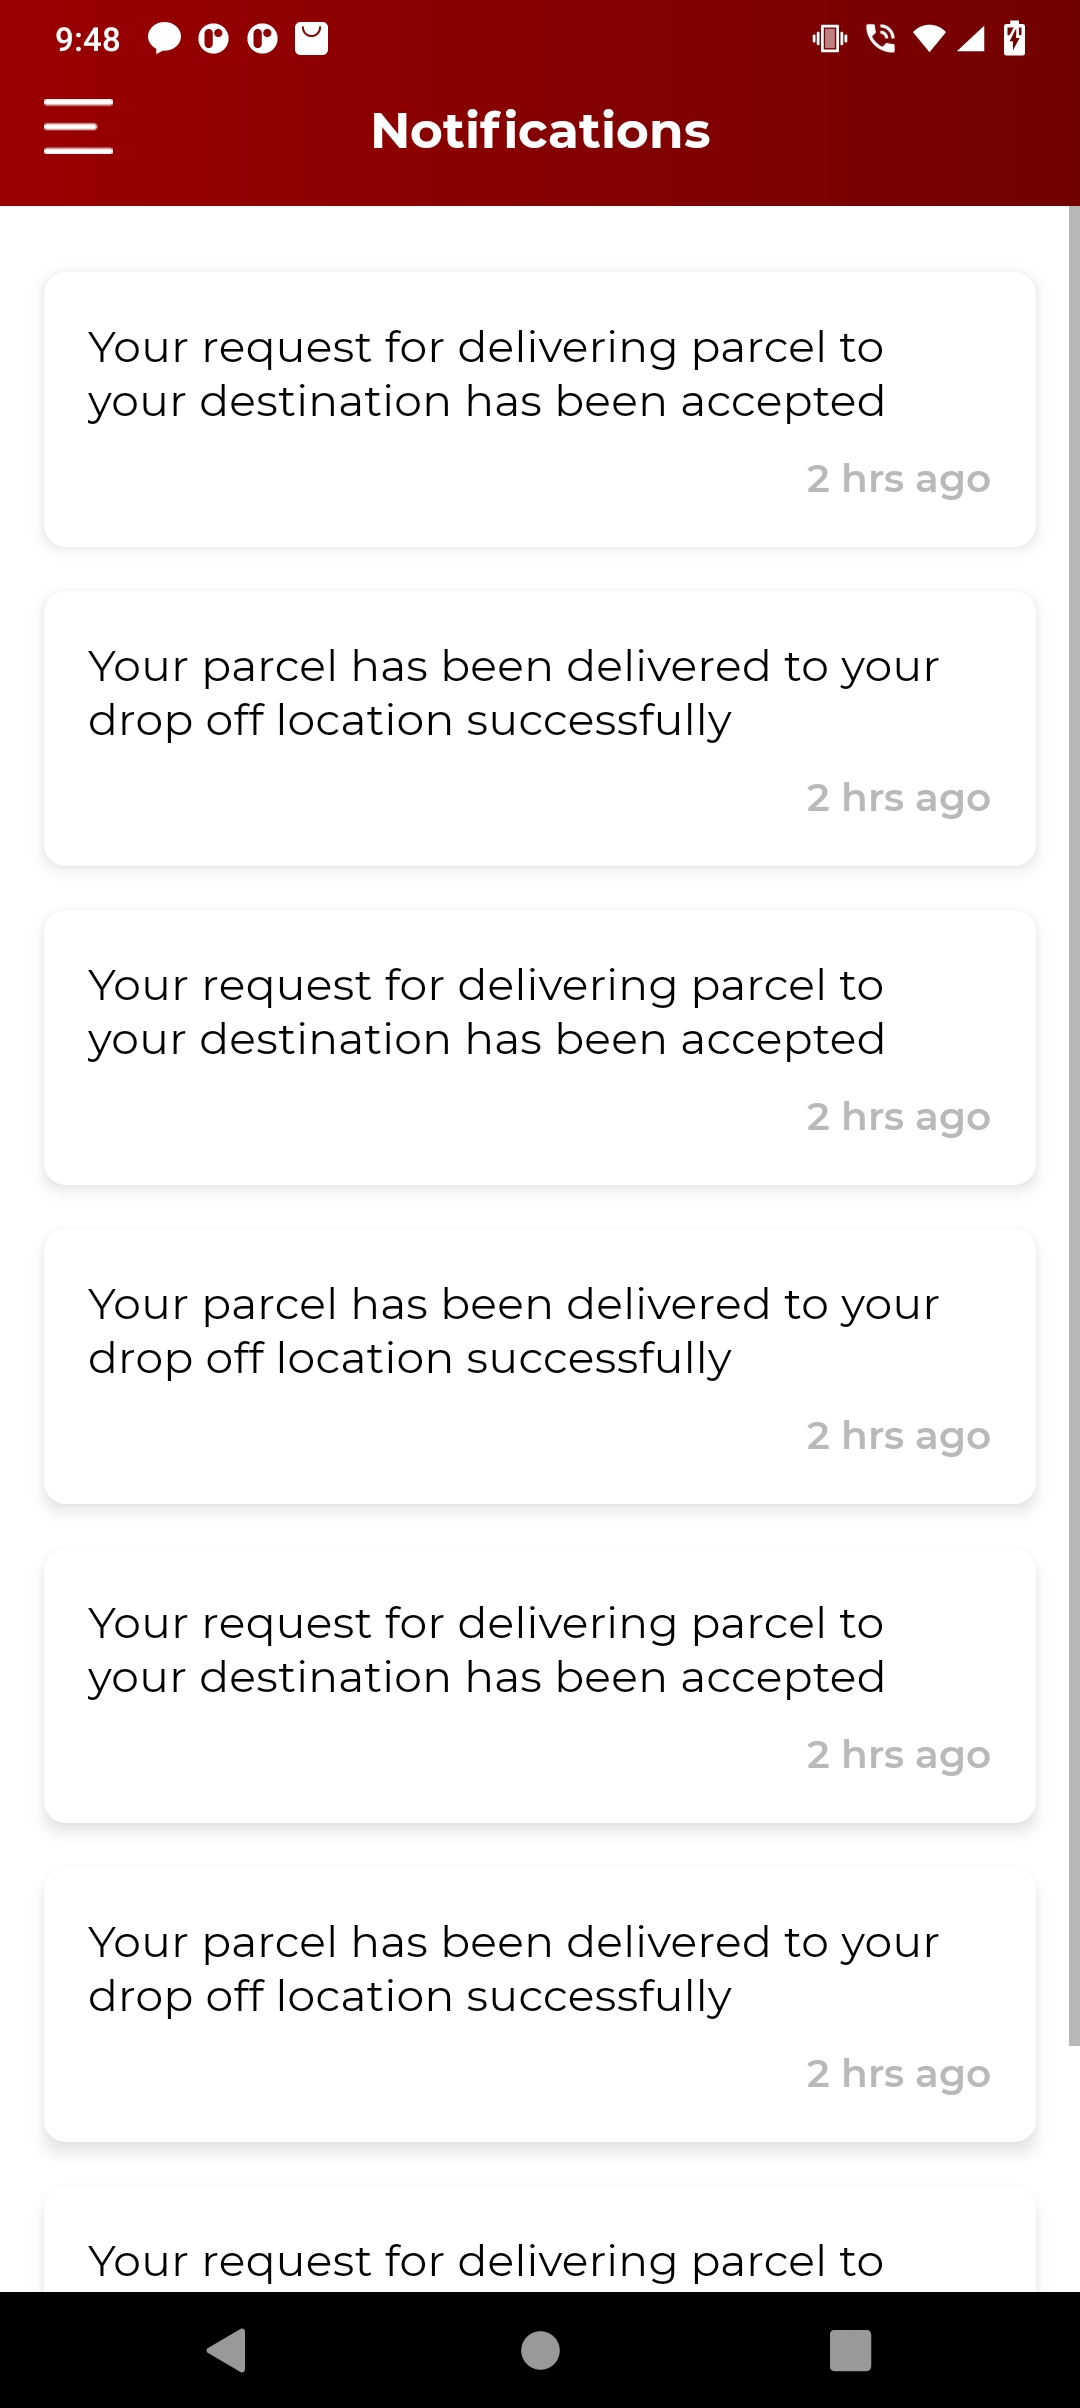Tap the third 'request accepted' notification card
This screenshot has height=2408, width=1080.
(x=540, y=1685)
